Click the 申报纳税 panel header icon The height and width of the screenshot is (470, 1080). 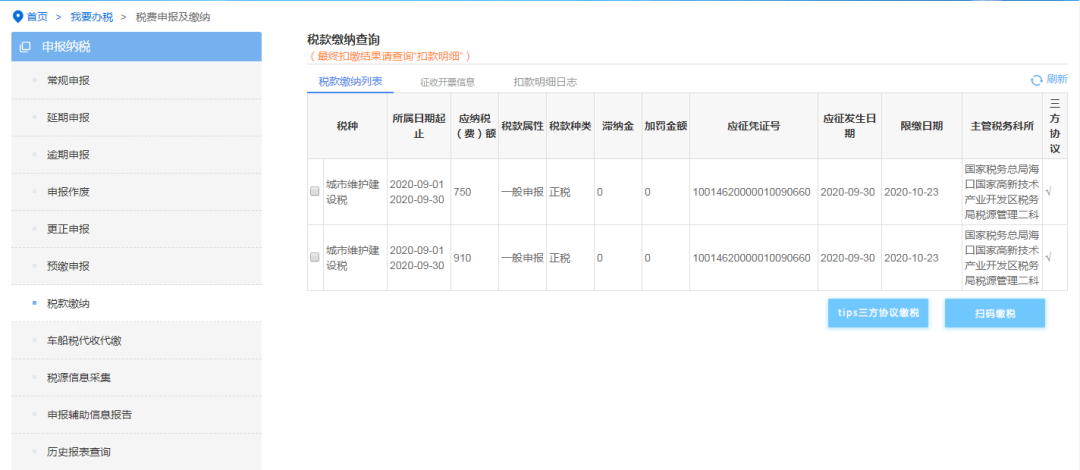coord(25,47)
